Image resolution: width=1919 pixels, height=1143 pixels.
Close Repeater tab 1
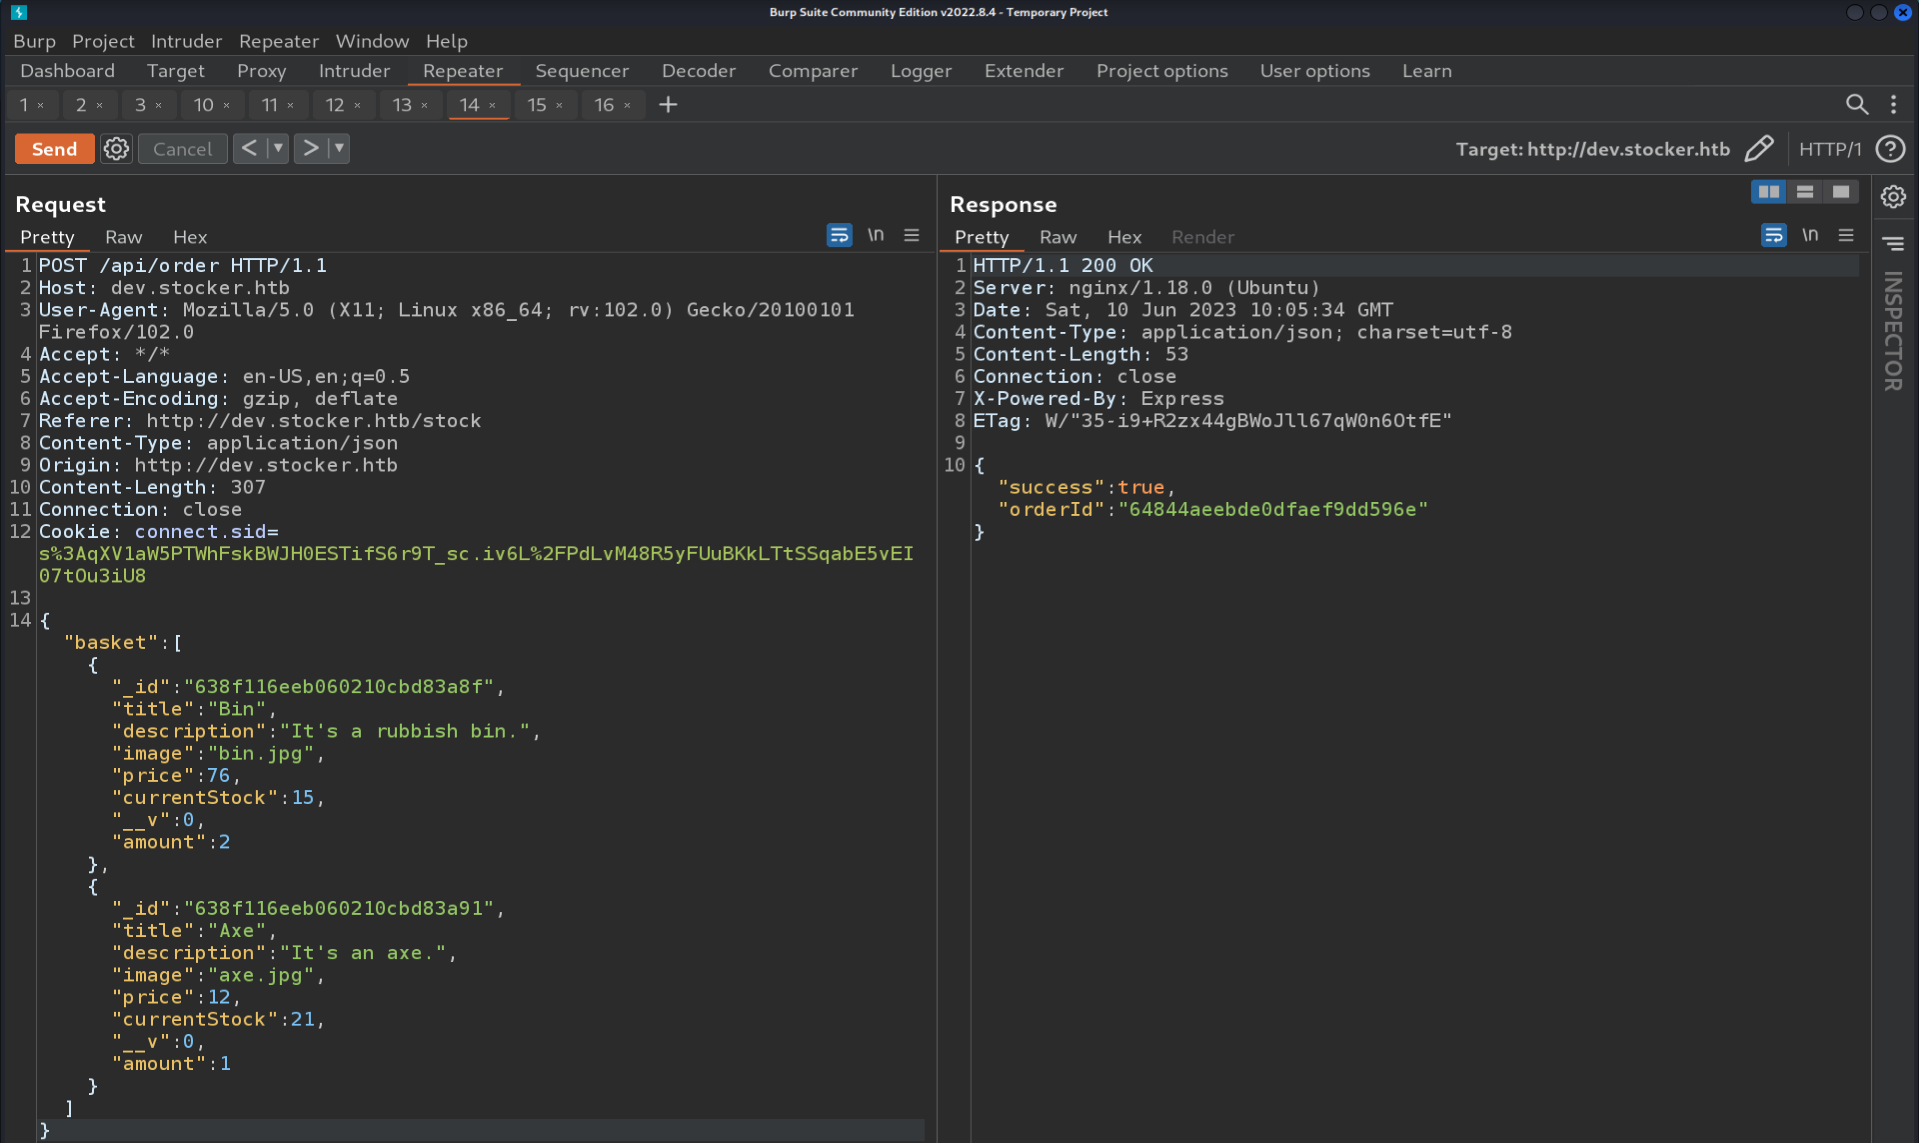point(41,105)
